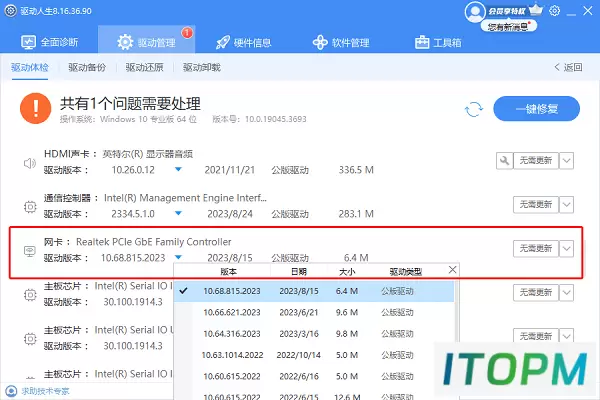Click the network card icon for 网卡
Viewport: 600px width, 400px height.
[x=30, y=251]
